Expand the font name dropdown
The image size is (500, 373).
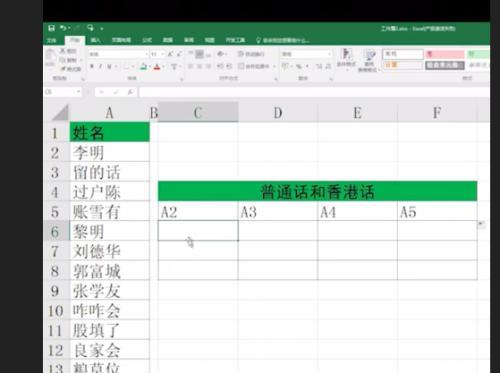coord(146,54)
